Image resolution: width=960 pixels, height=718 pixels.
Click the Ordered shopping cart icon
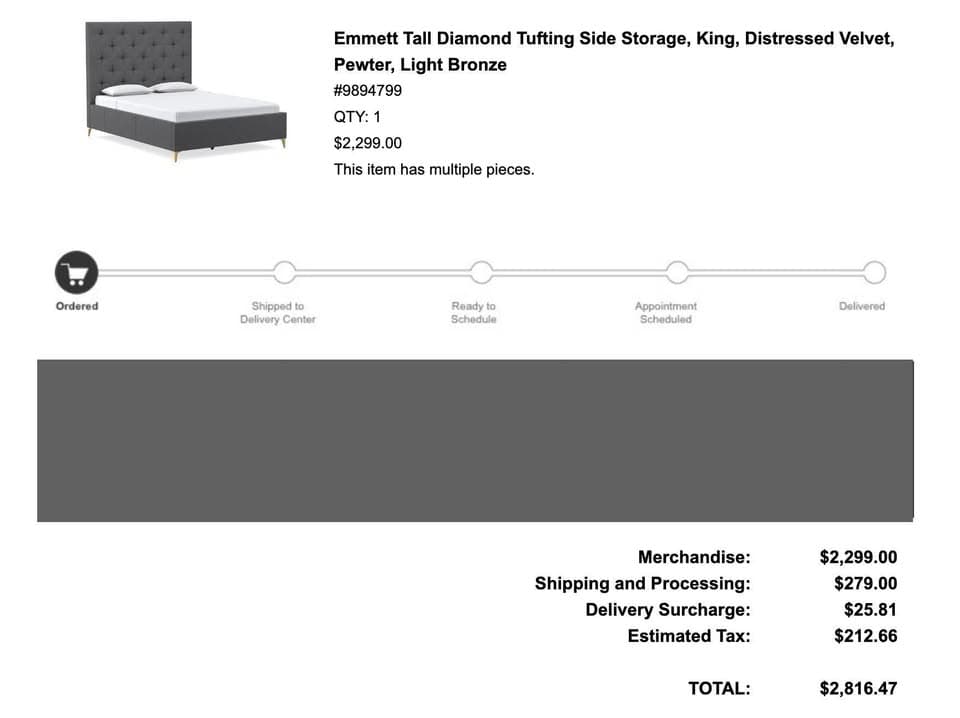click(x=77, y=272)
